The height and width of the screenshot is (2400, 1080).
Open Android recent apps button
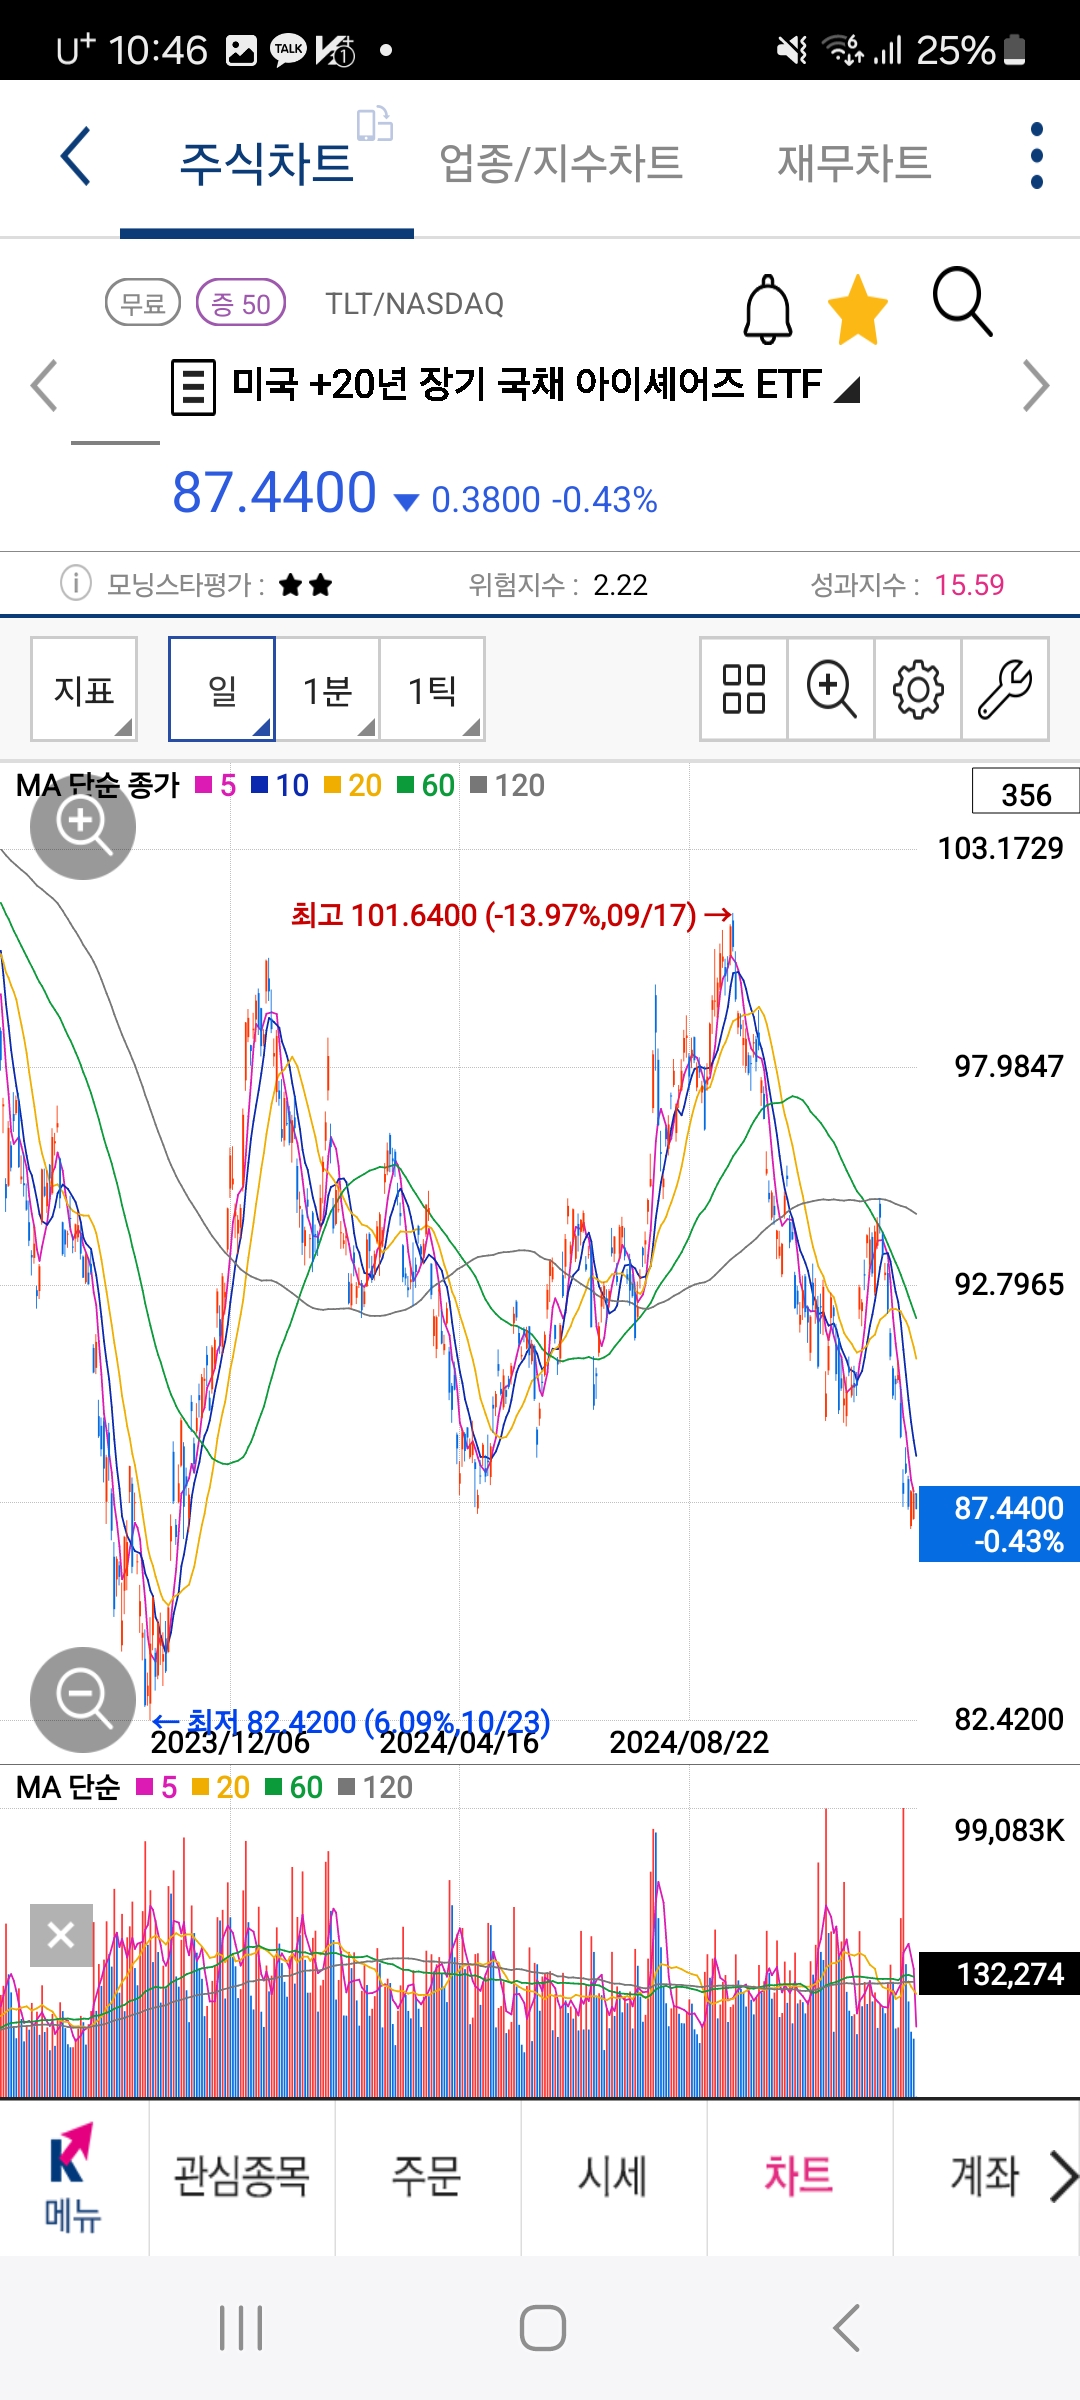241,2328
